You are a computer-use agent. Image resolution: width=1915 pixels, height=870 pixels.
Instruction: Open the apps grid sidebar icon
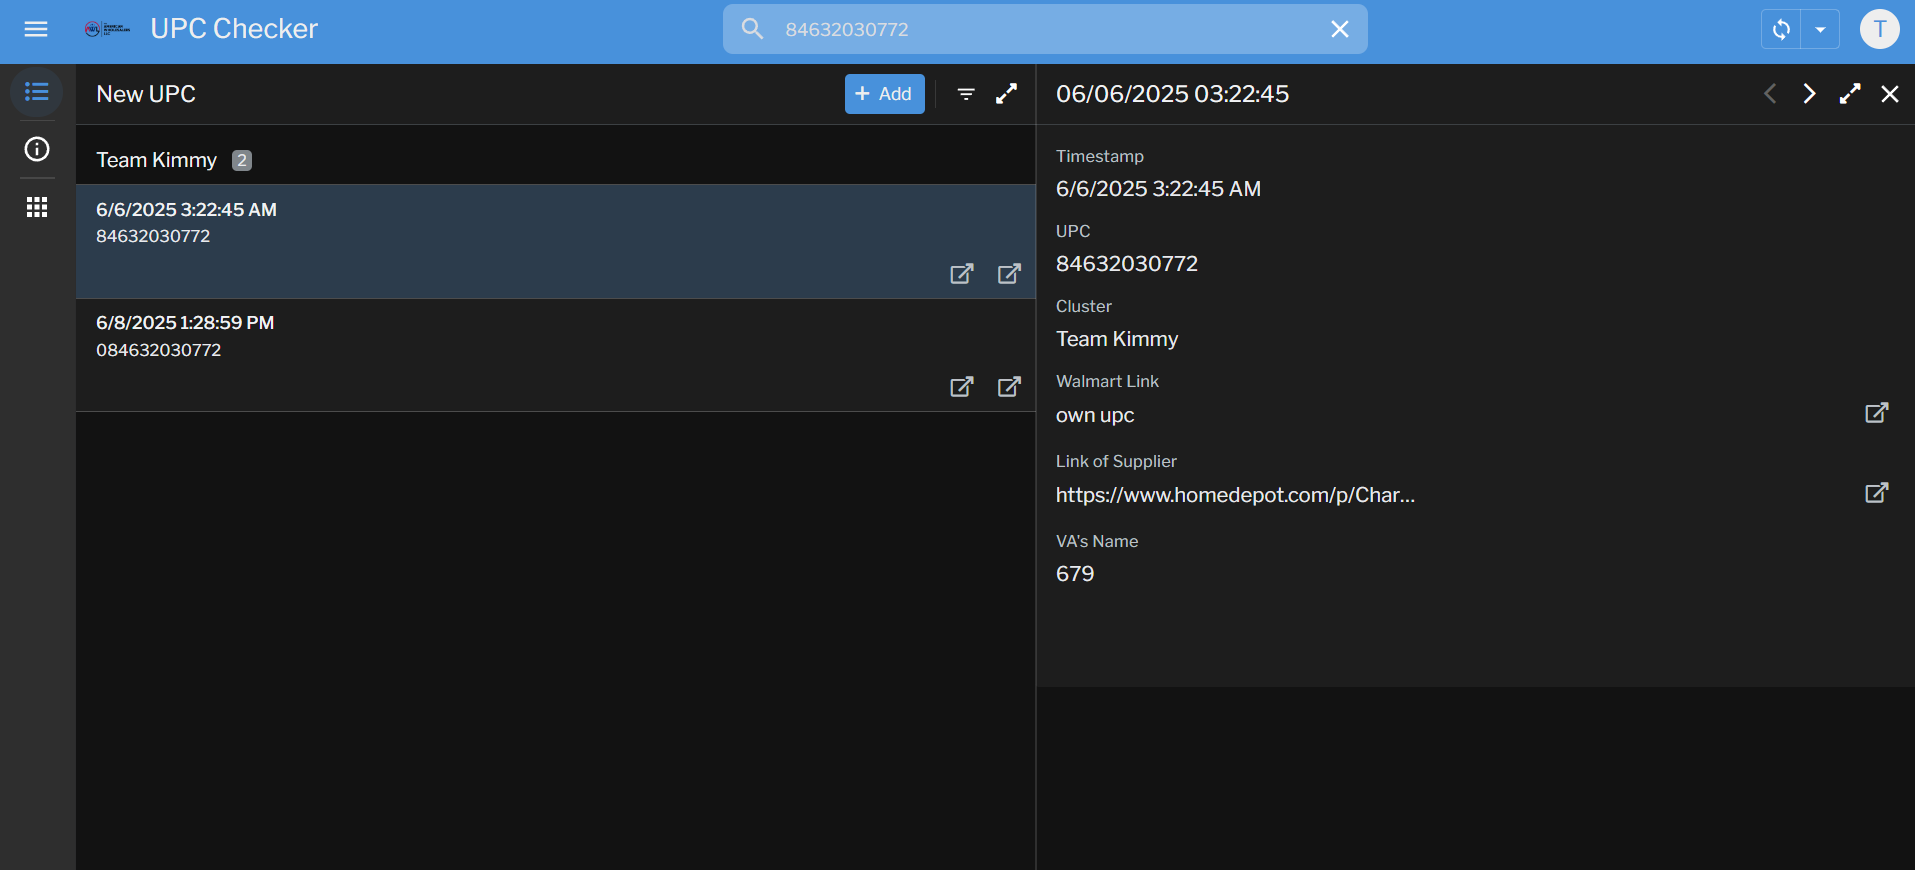[37, 207]
